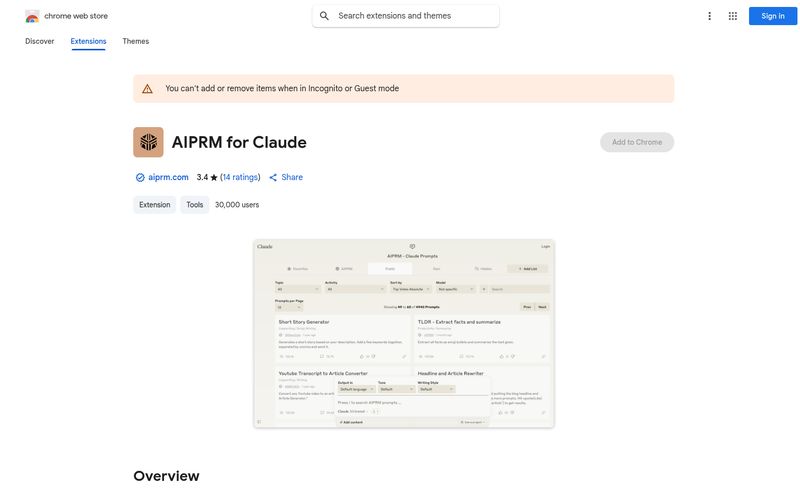
Task: Focus the Search extensions and themes field
Action: point(406,16)
